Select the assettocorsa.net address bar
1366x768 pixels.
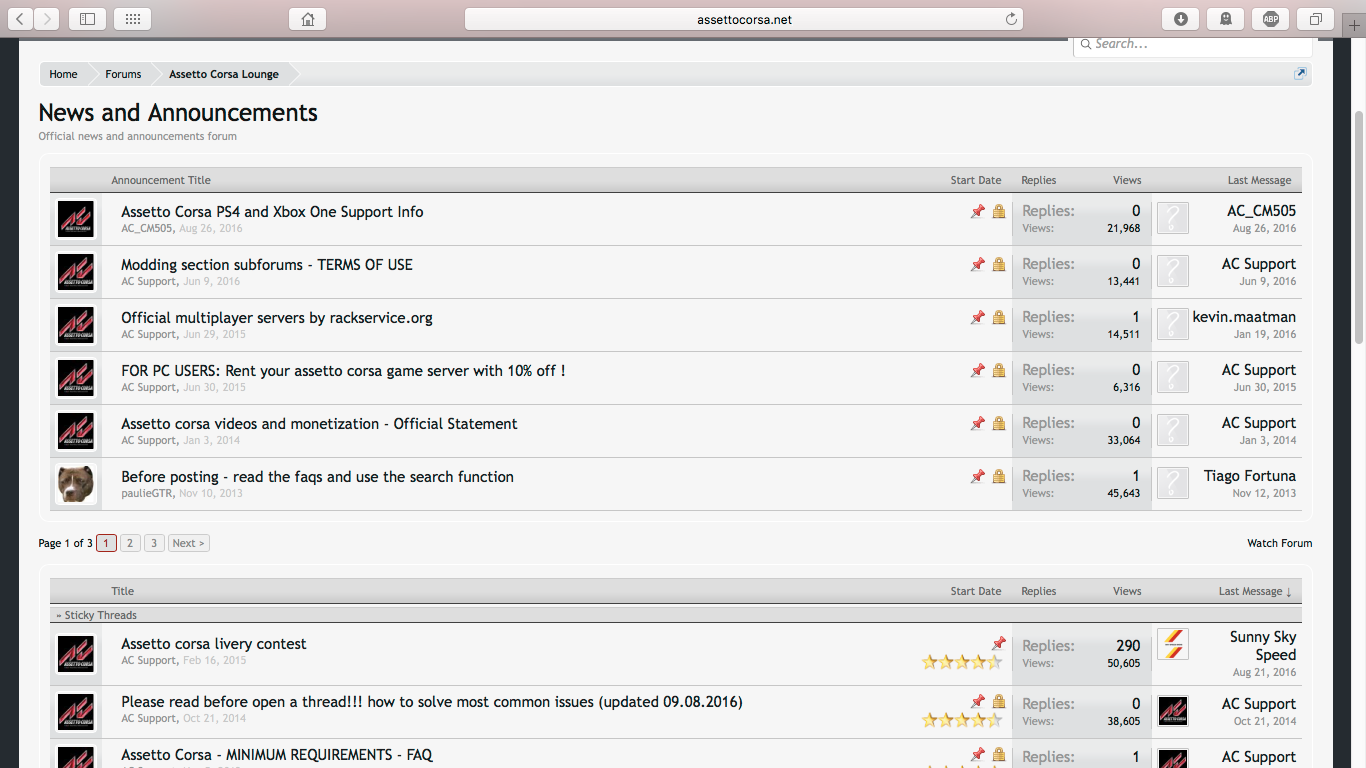tap(743, 19)
